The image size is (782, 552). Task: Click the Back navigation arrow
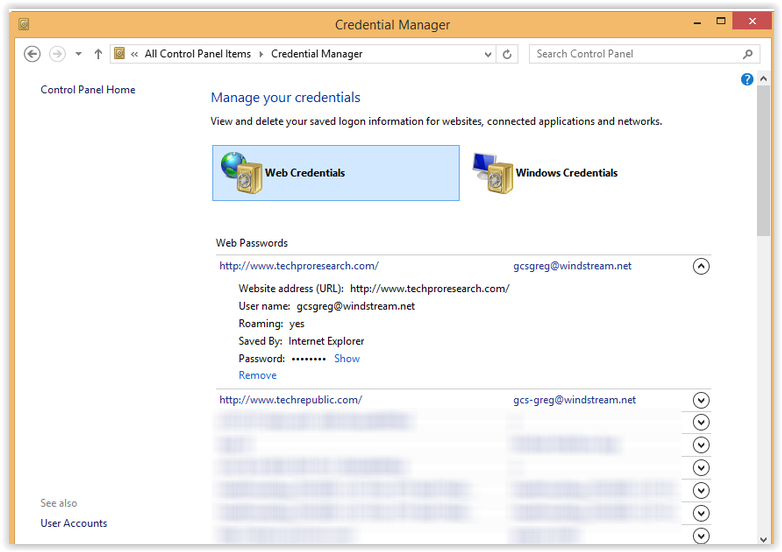32,54
